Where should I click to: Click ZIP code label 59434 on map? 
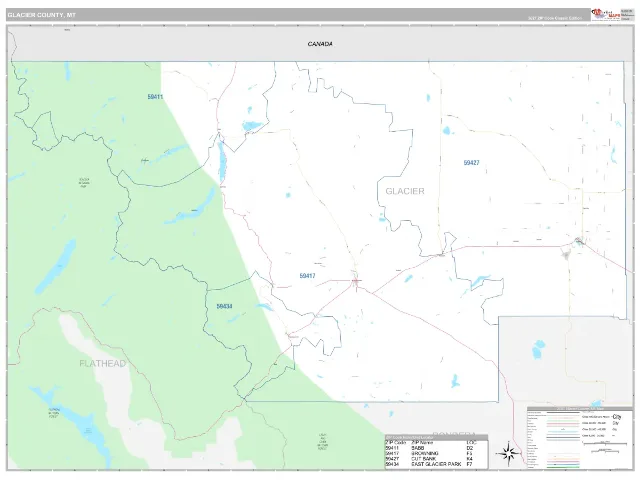(224, 306)
